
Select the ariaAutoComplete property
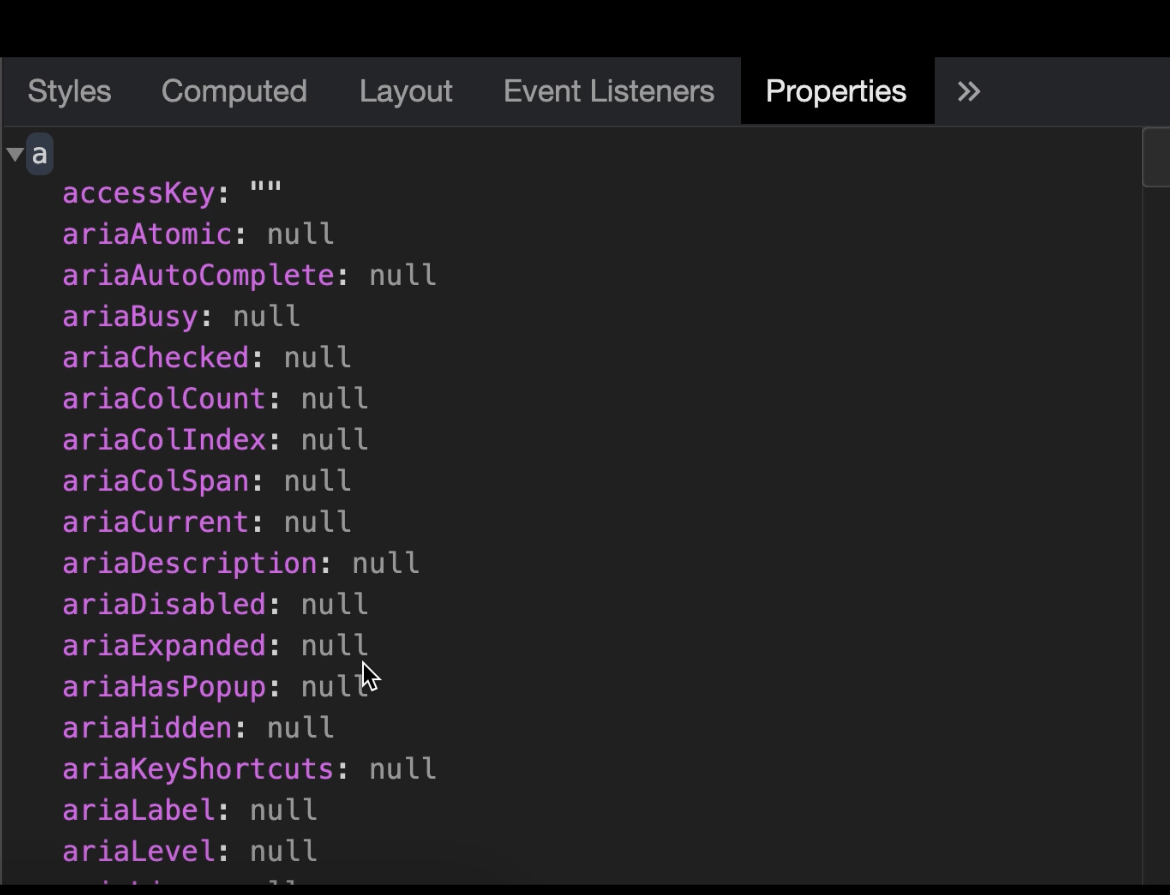(198, 275)
